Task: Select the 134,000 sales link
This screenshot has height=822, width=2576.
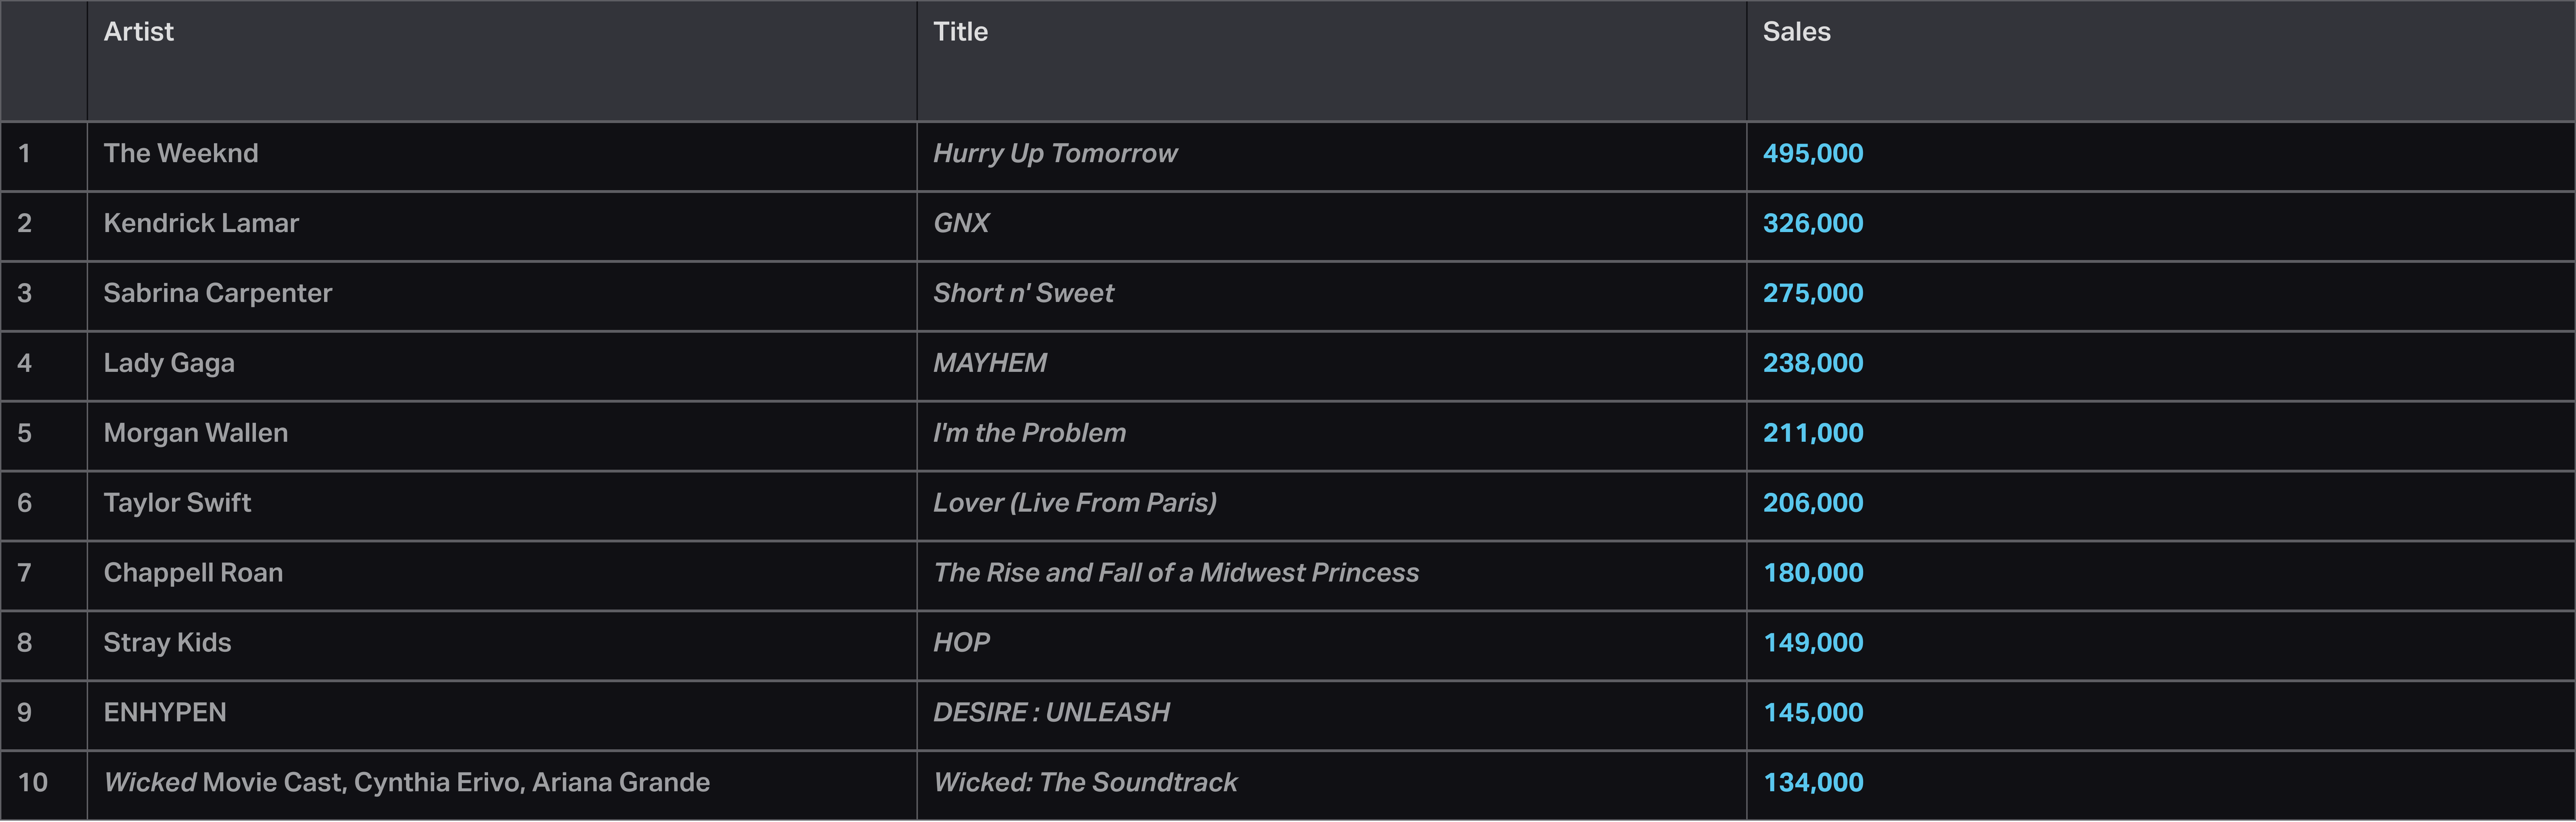Action: (1812, 783)
